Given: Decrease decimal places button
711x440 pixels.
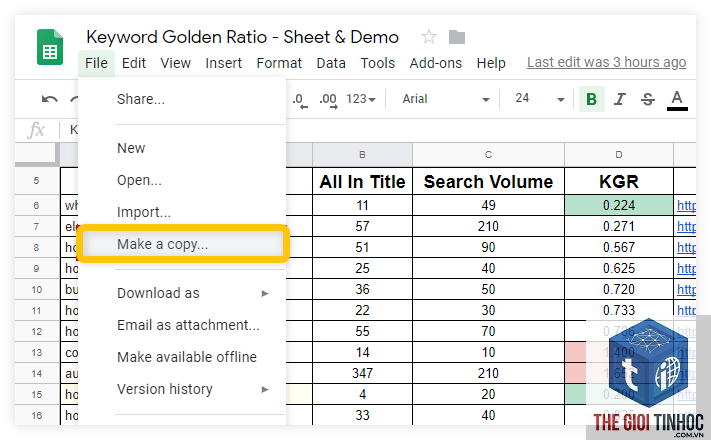Looking at the screenshot, I should [x=300, y=100].
